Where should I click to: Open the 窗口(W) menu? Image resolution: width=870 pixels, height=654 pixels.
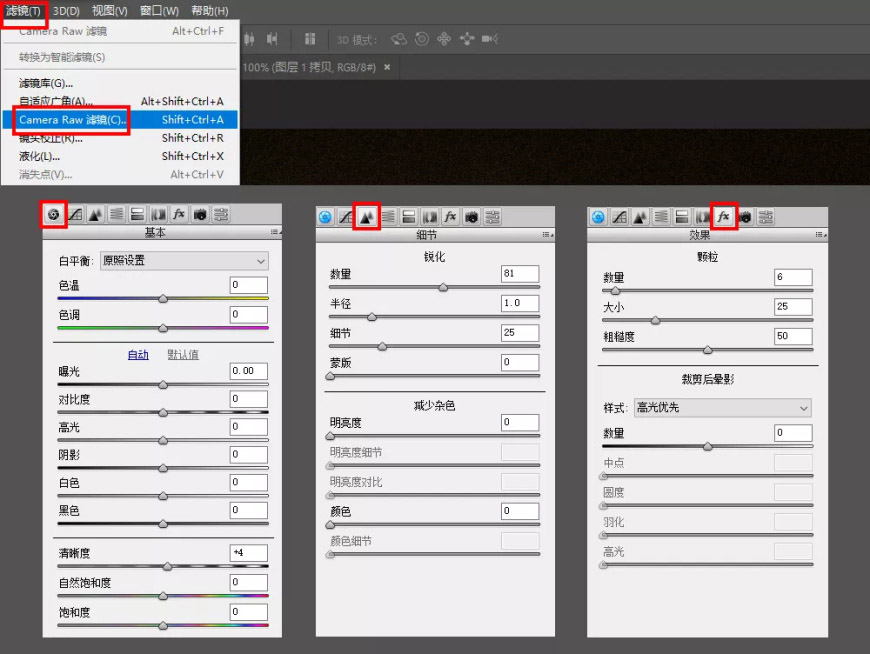[159, 11]
